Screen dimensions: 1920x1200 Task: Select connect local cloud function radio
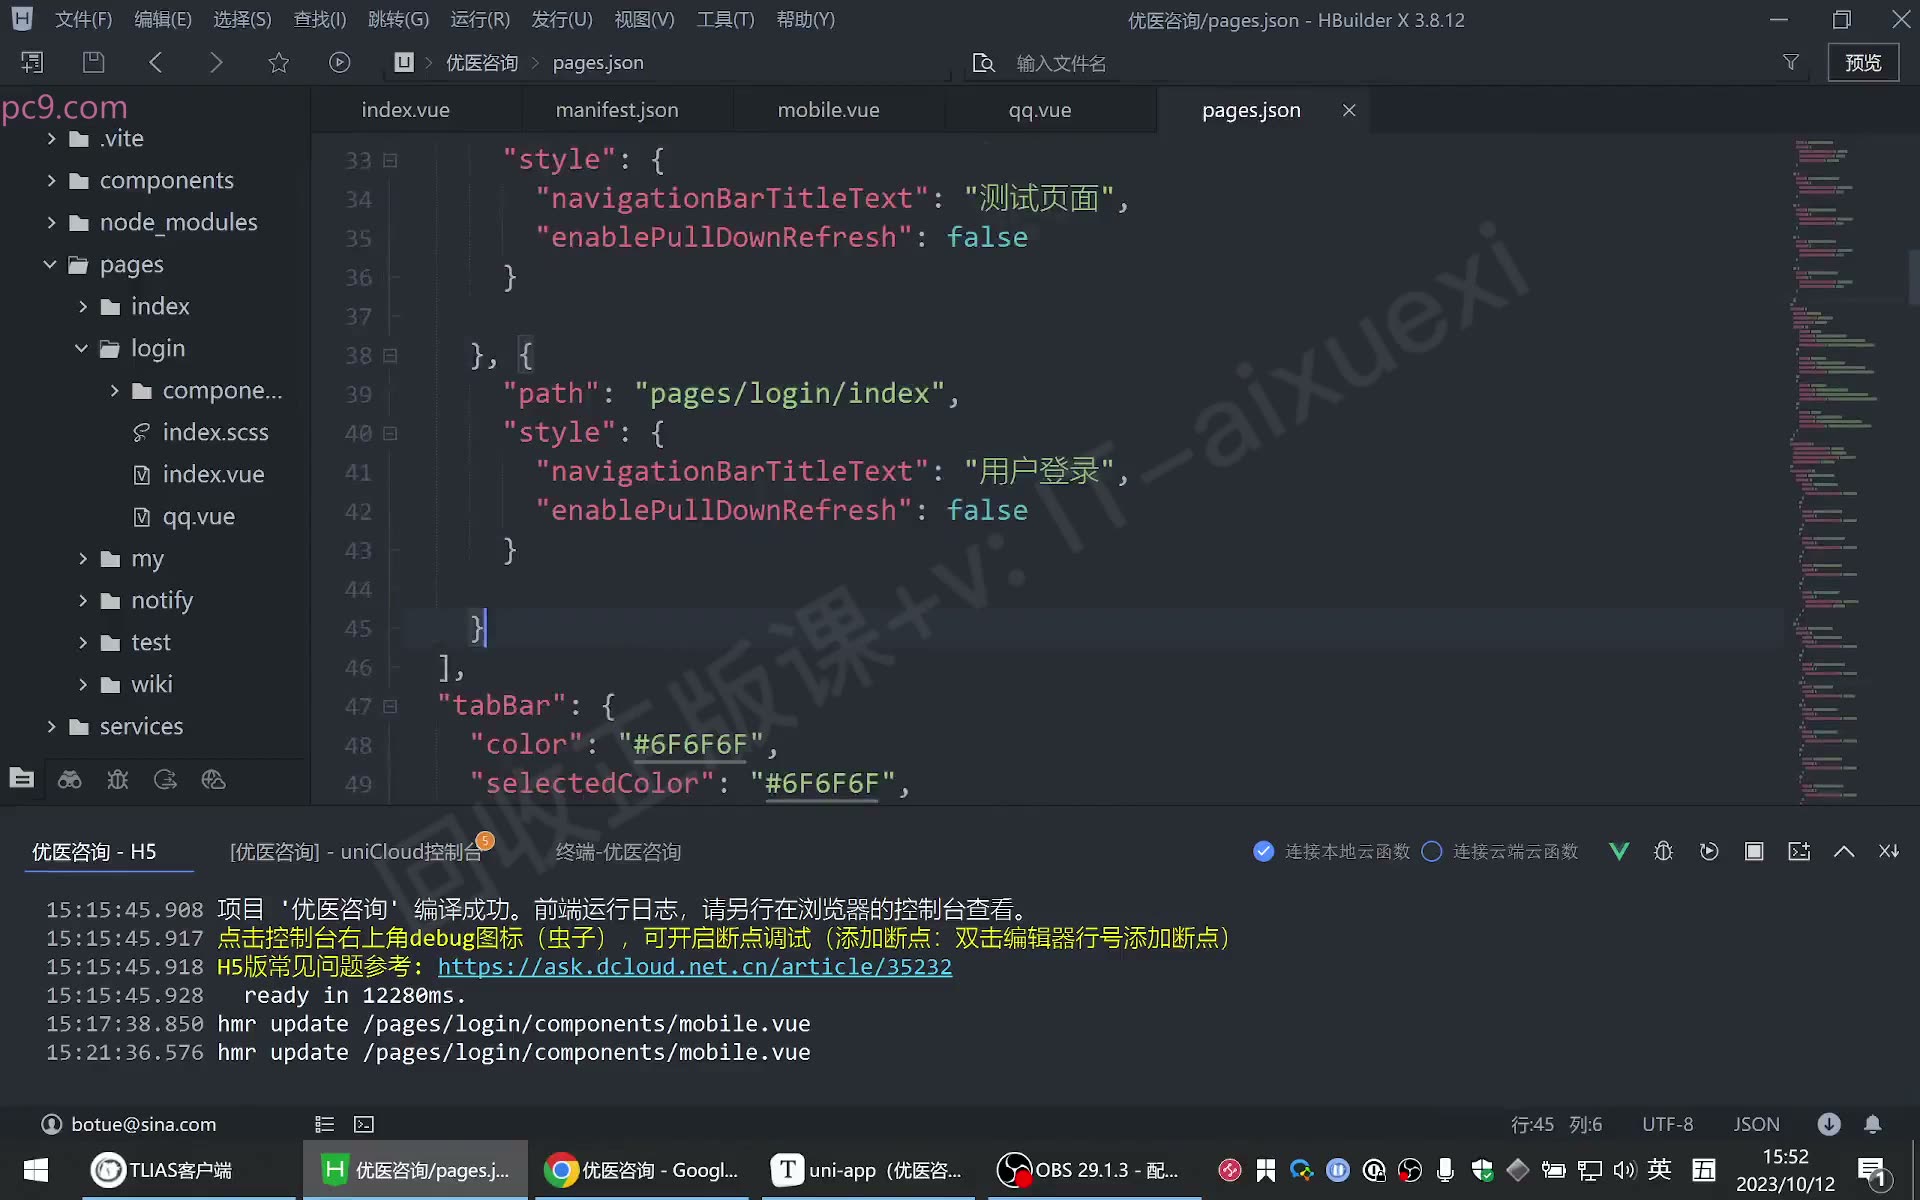[1264, 851]
